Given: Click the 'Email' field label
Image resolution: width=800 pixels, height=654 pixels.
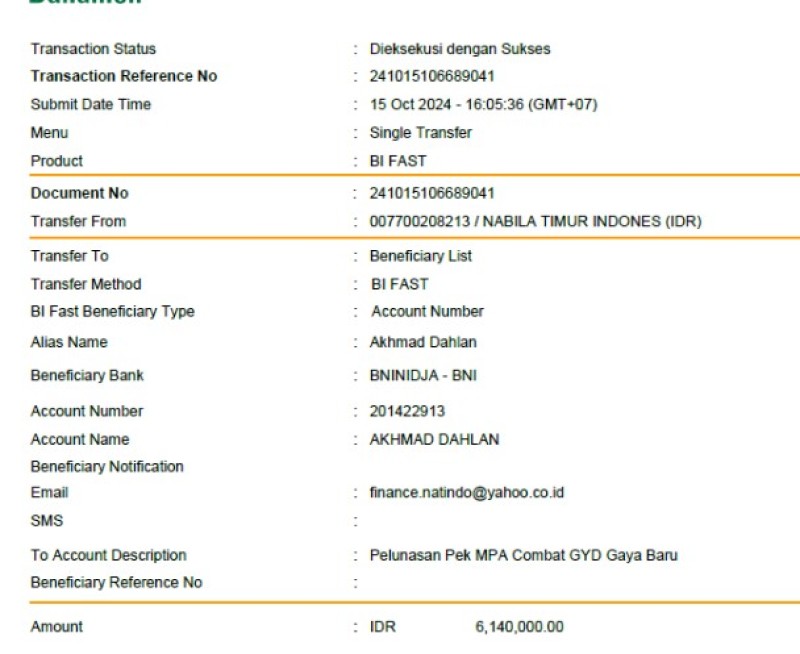Looking at the screenshot, I should (49, 492).
